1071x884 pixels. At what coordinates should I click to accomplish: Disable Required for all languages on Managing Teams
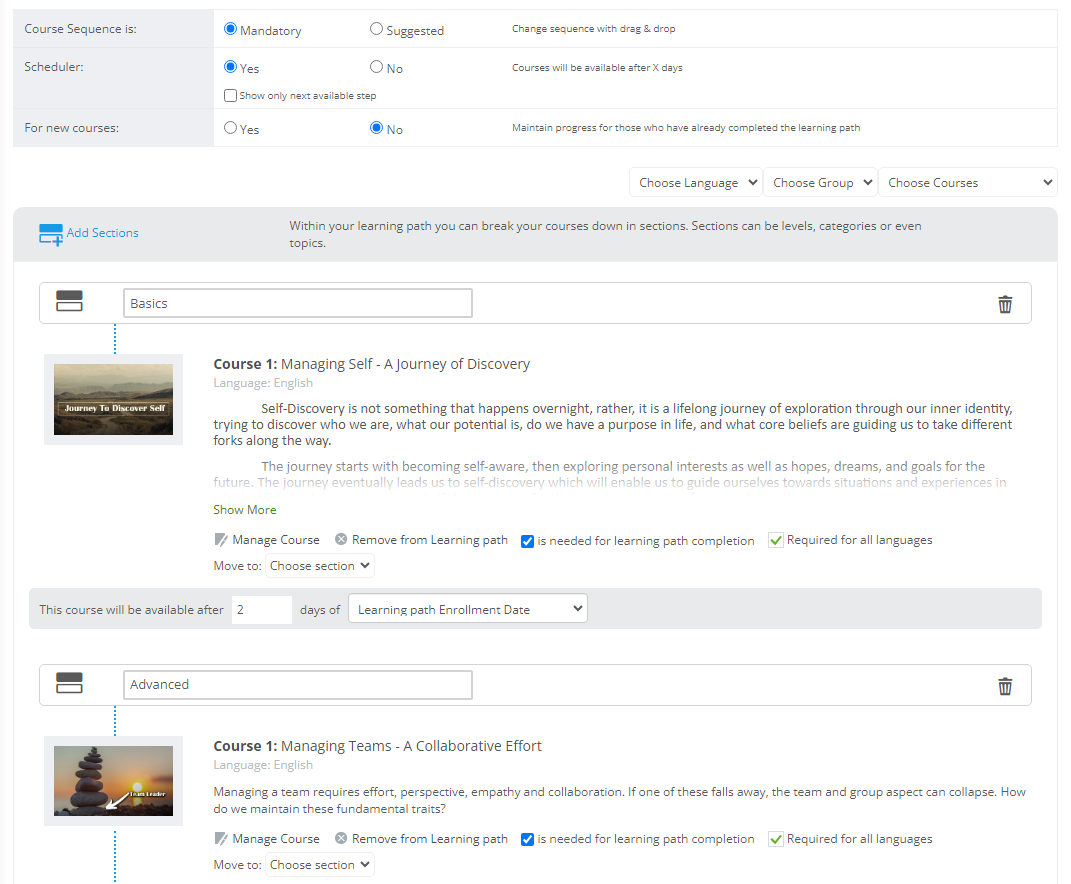point(776,838)
